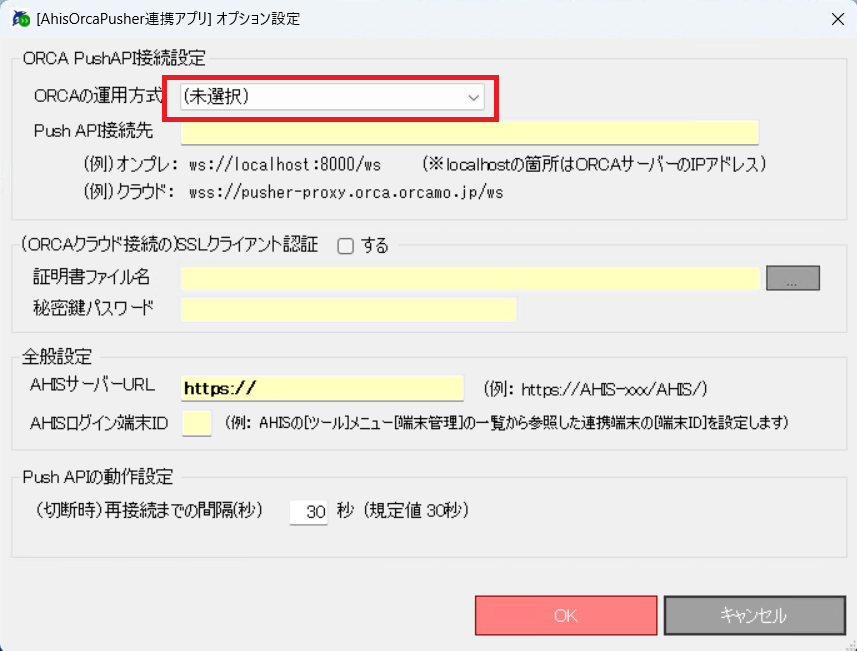This screenshot has height=651, width=857.
Task: Click the 証明書ファイル名 text field
Action: click(x=470, y=278)
